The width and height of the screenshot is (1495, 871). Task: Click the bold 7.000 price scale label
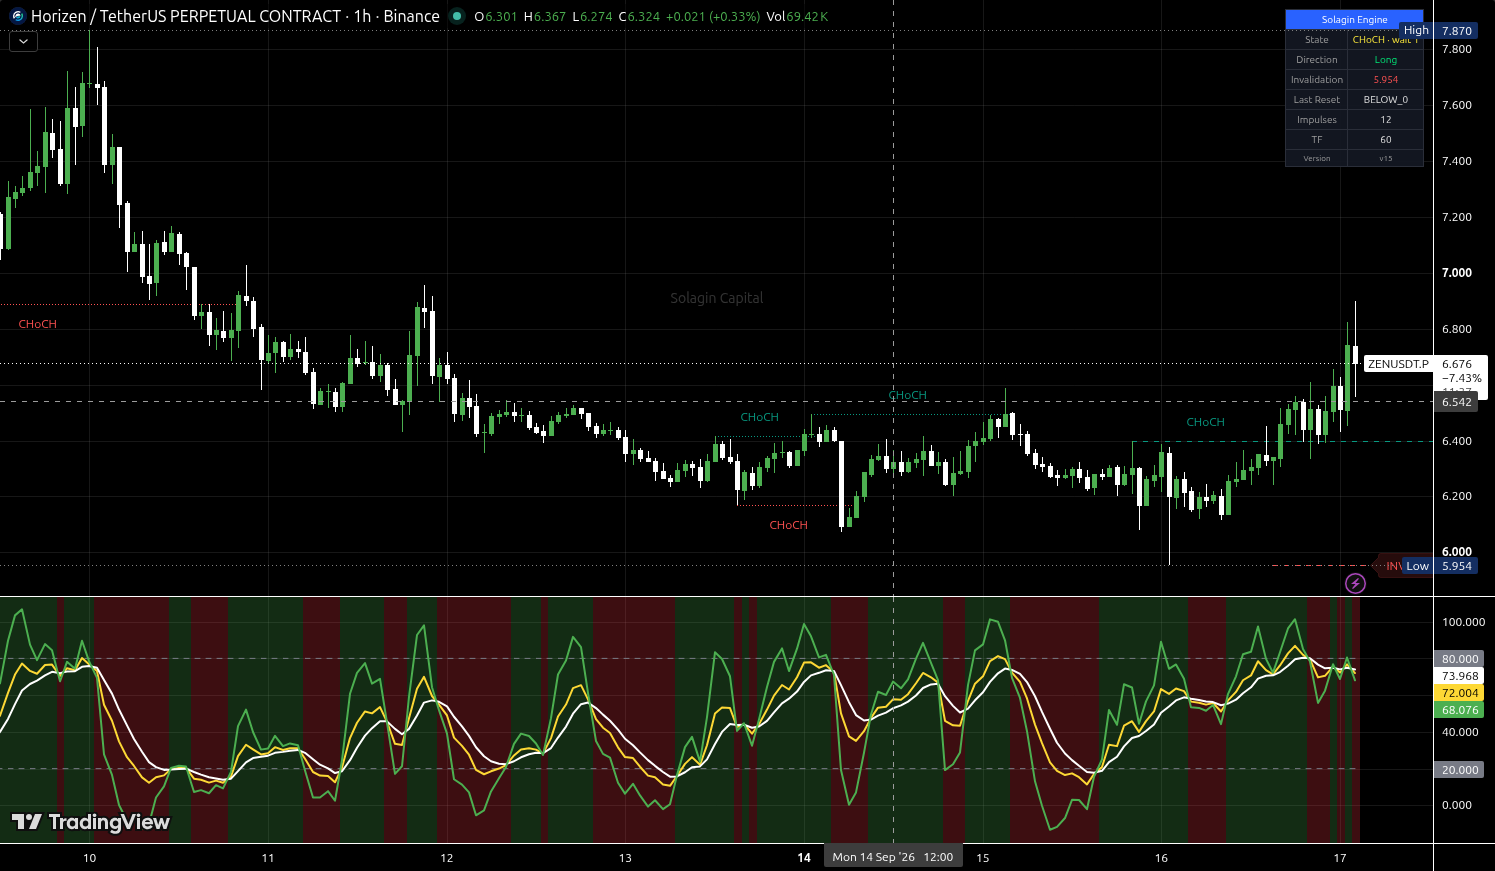tap(1457, 273)
